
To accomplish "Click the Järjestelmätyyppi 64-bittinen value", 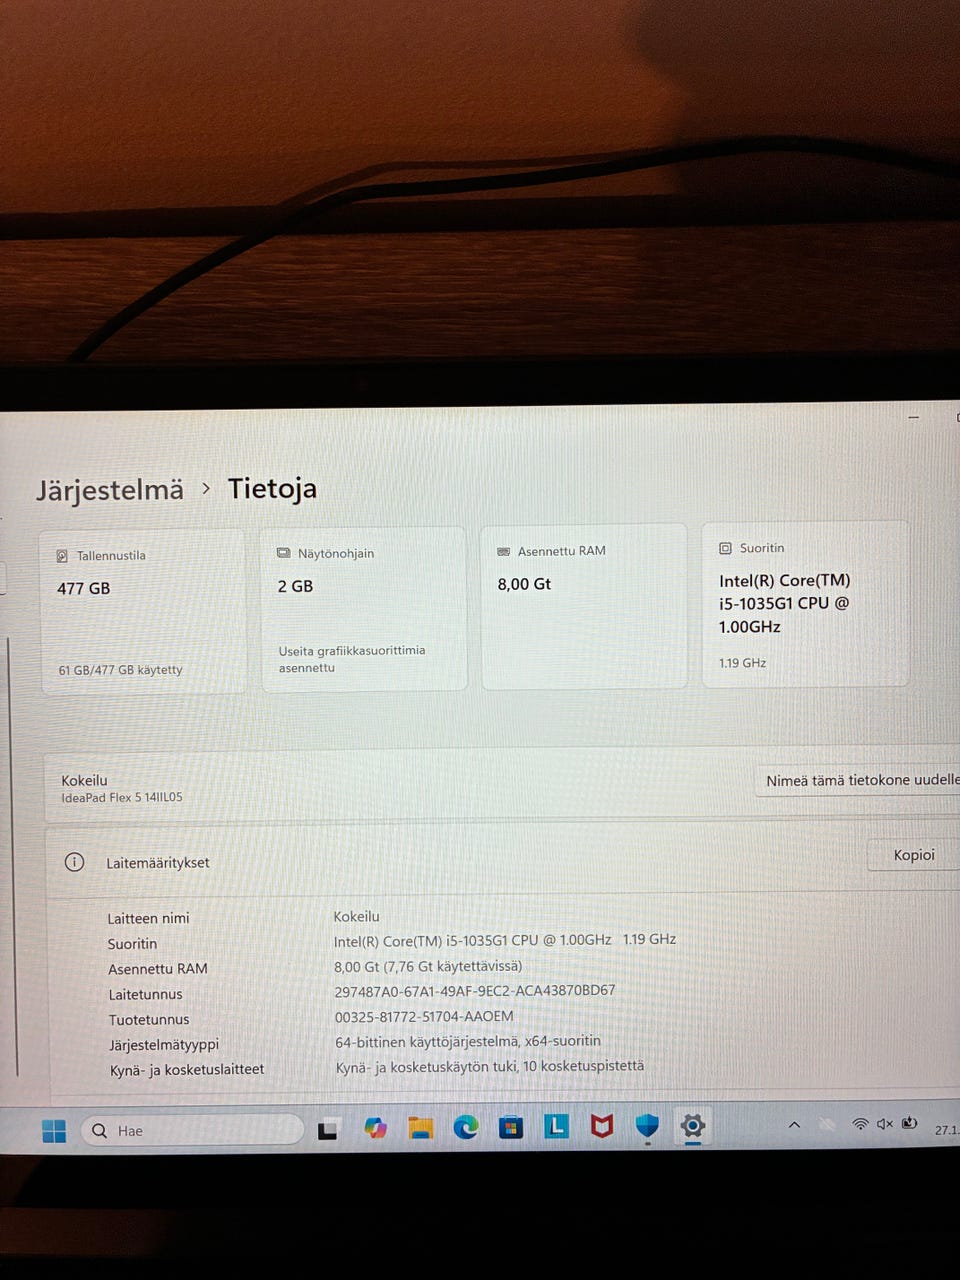I will point(468,1041).
